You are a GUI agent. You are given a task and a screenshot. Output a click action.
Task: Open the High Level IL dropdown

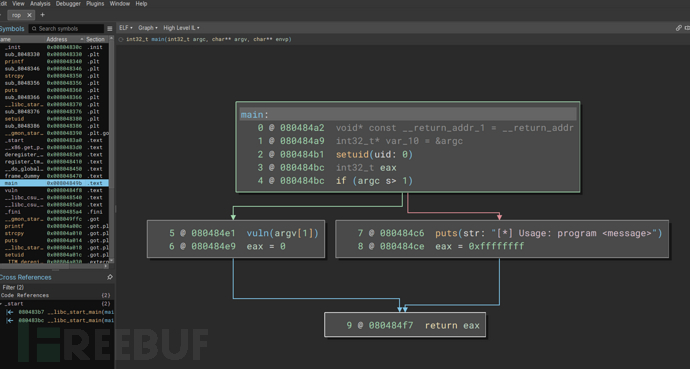tap(181, 28)
